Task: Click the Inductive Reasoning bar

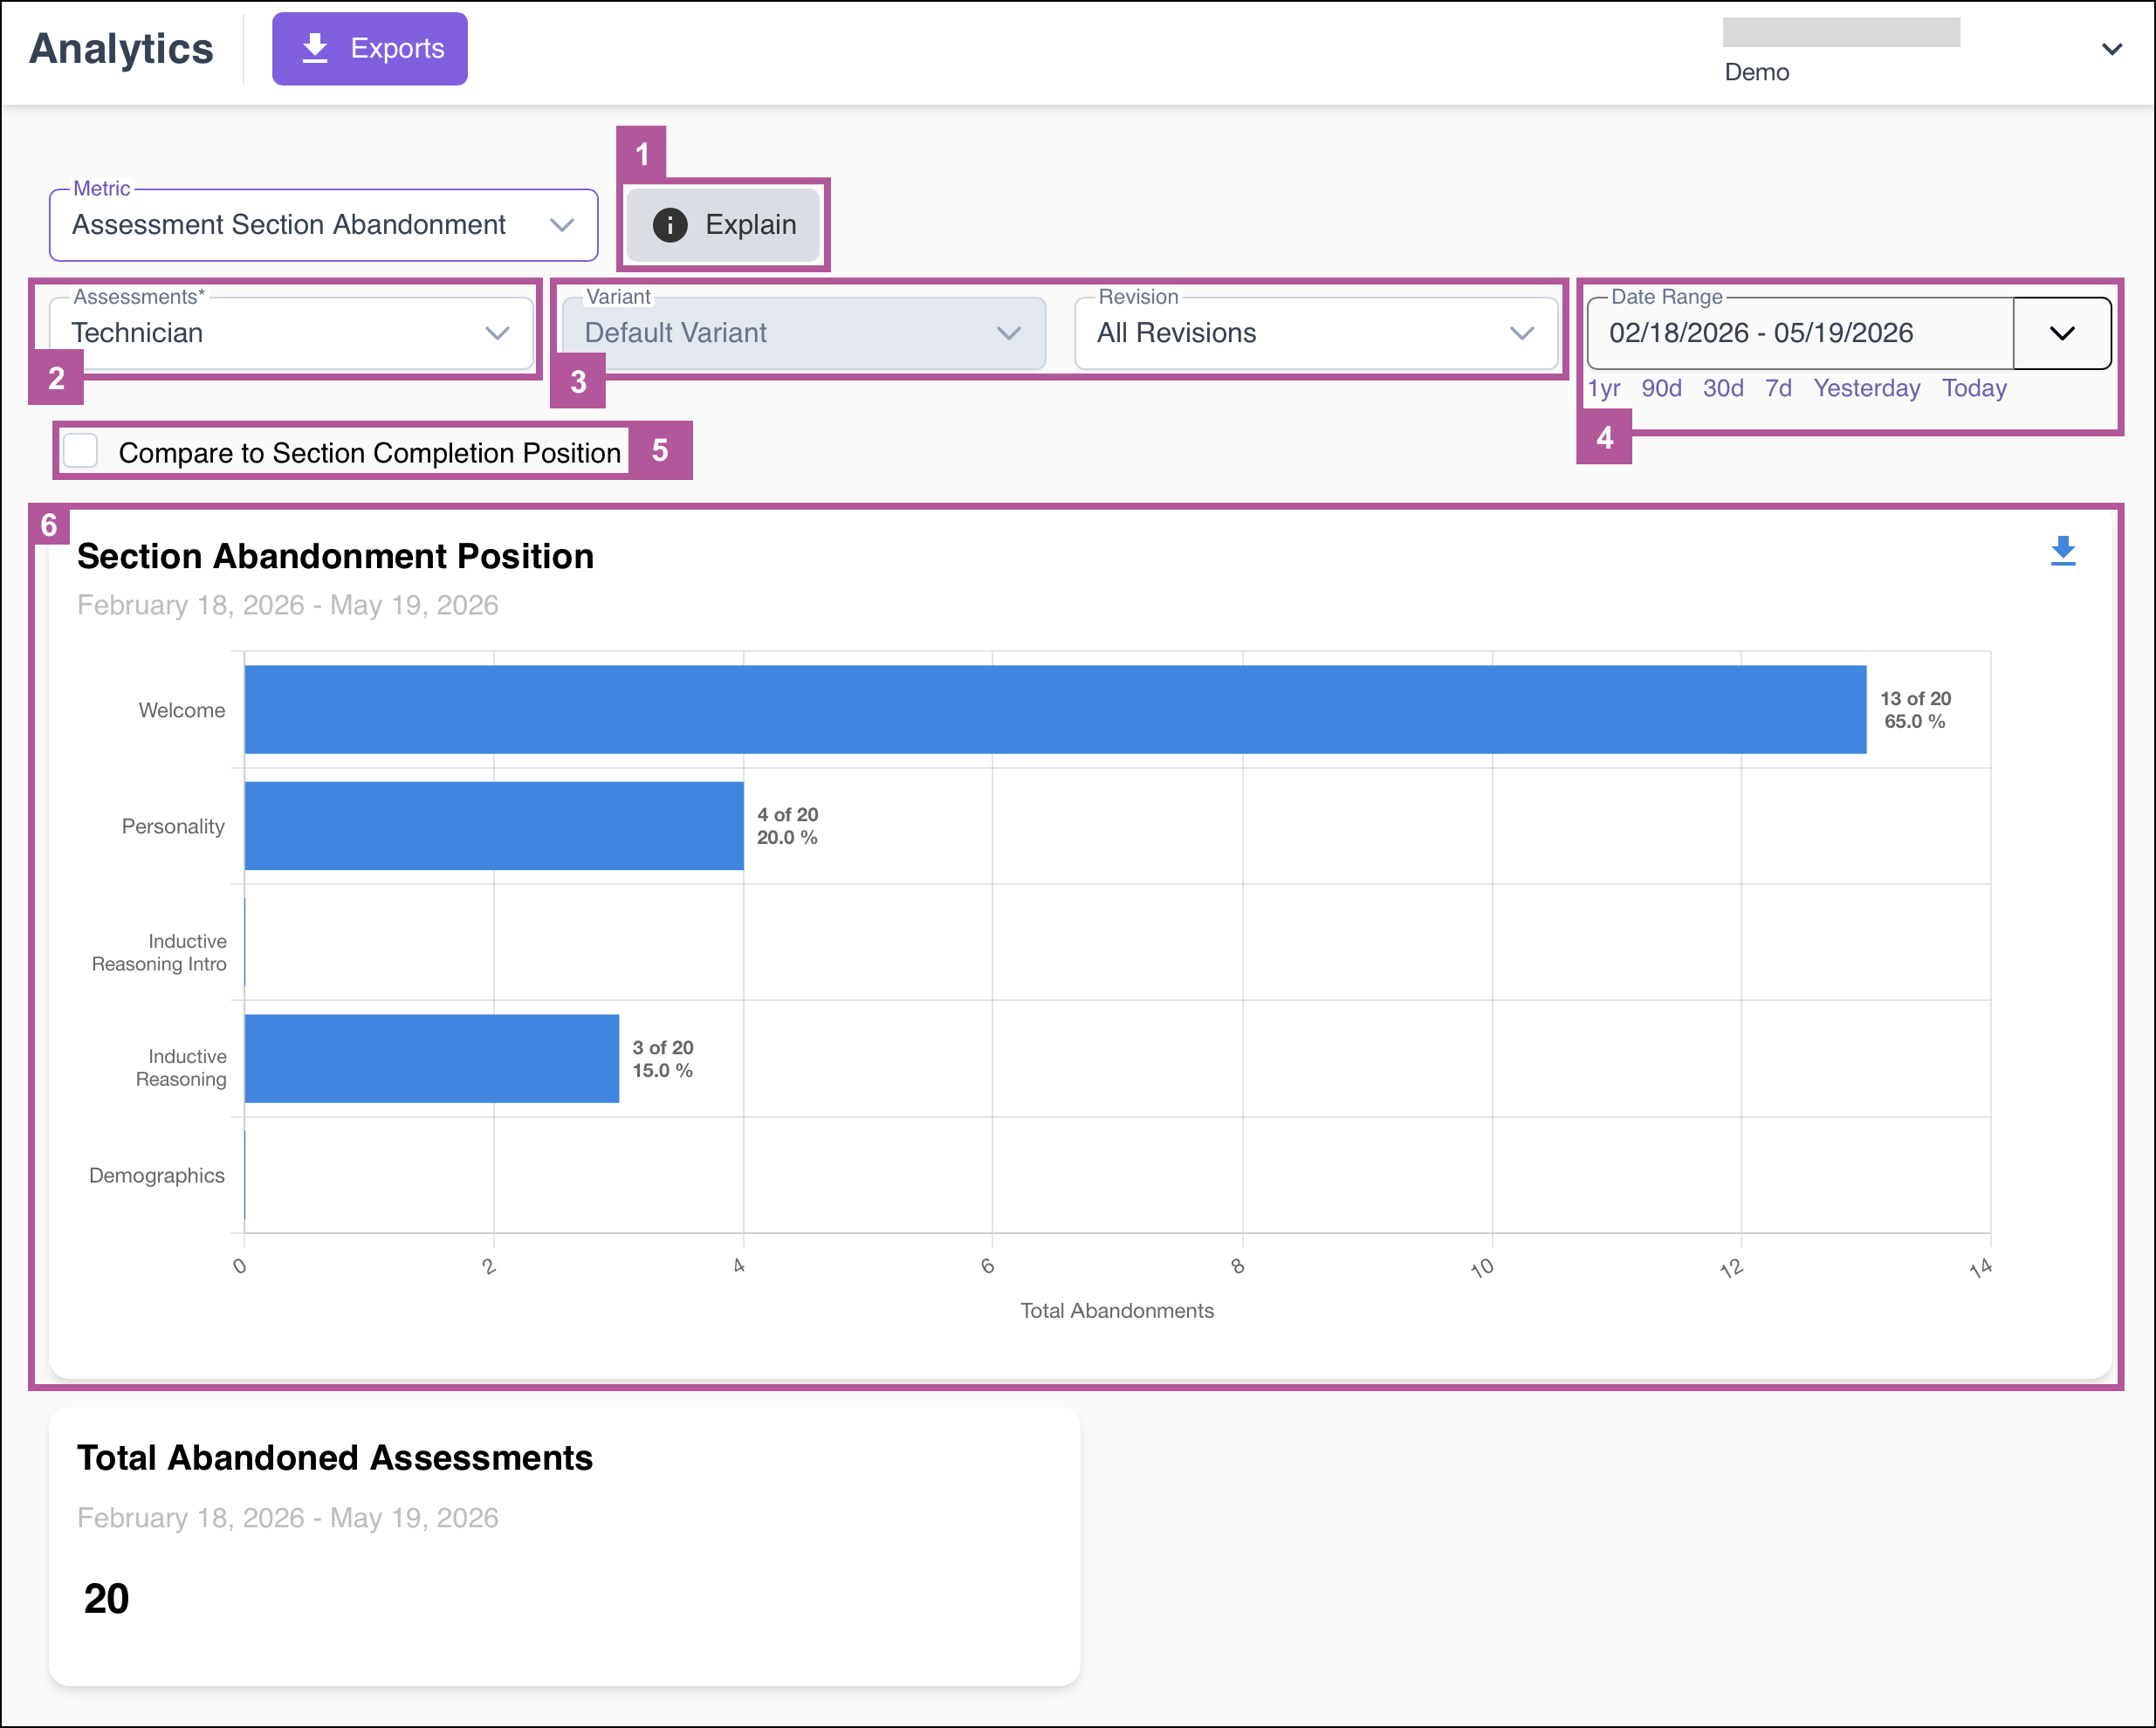Action: point(432,1058)
